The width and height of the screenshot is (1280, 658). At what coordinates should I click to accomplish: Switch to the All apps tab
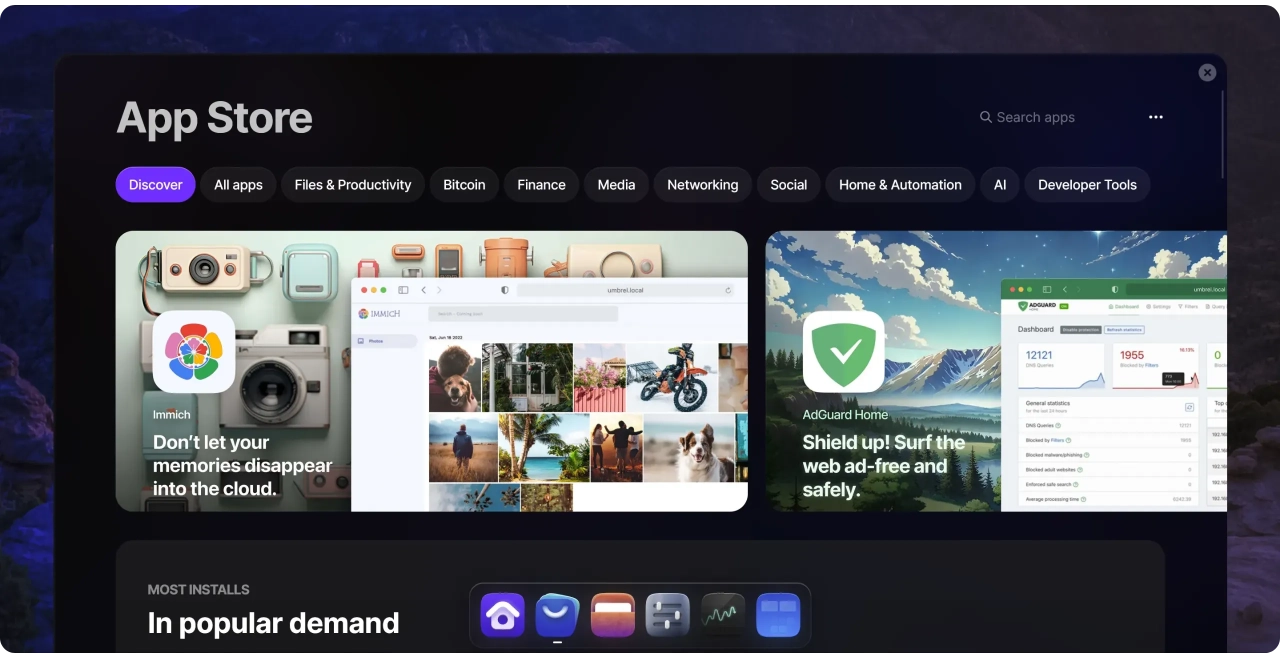click(238, 185)
